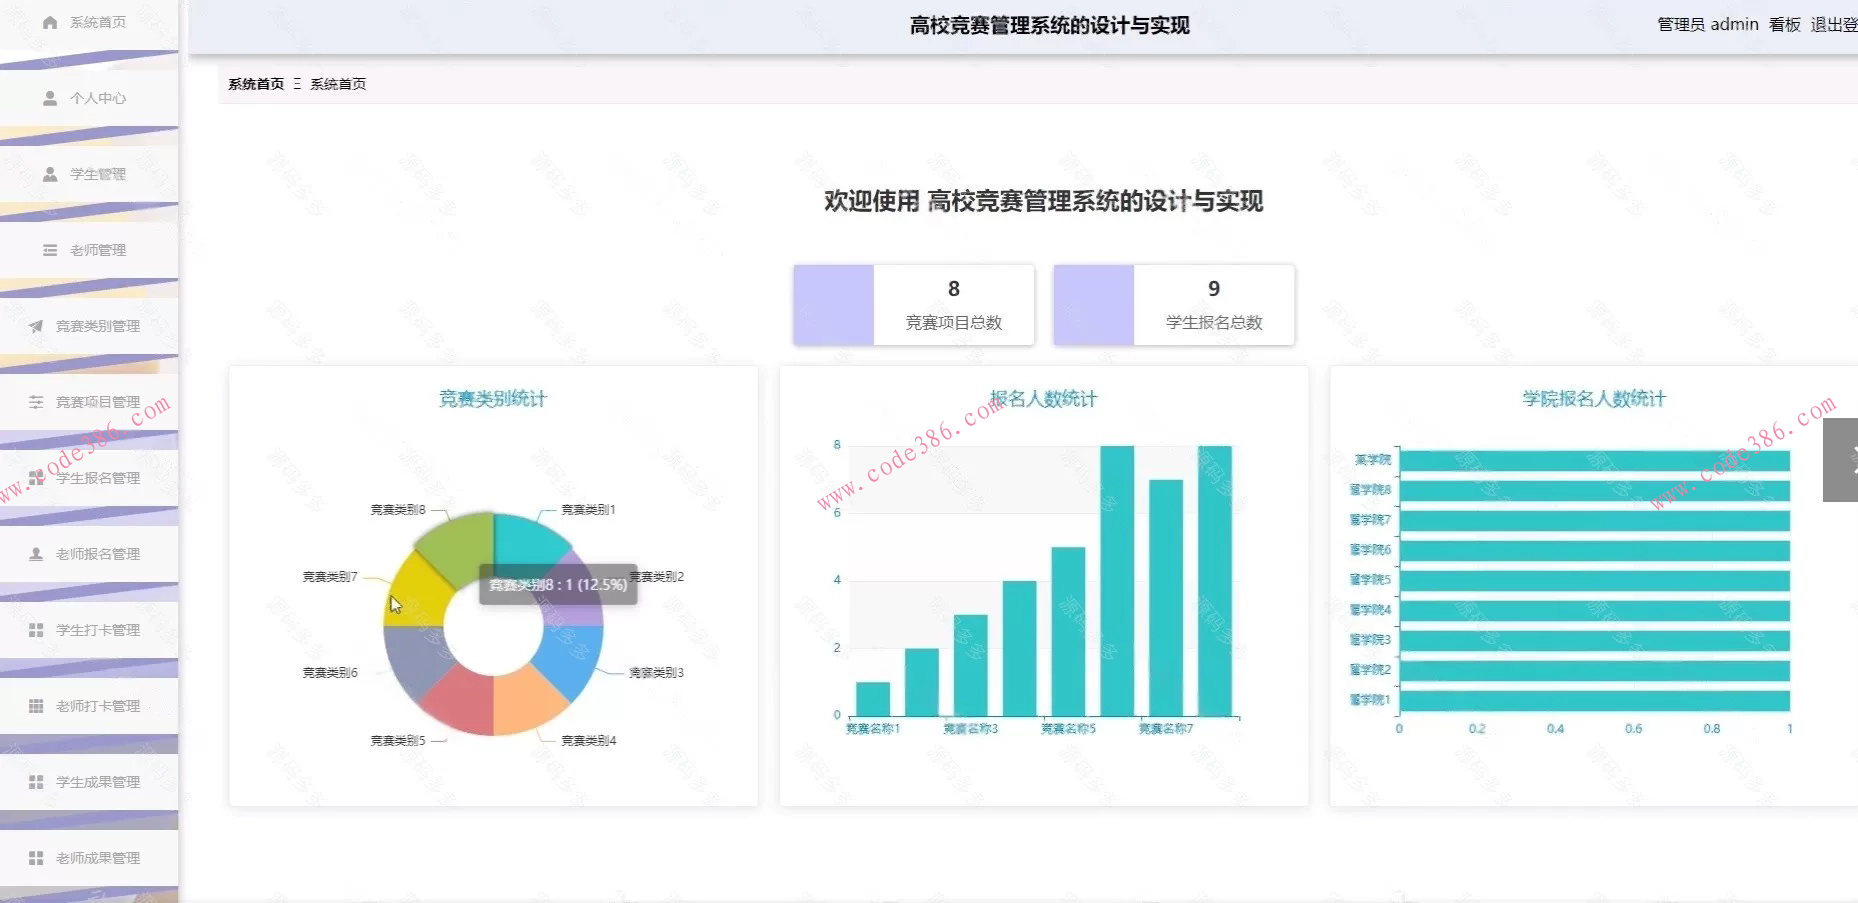
Task: Open 学生报名管理 from the sidebar
Action: pos(97,478)
